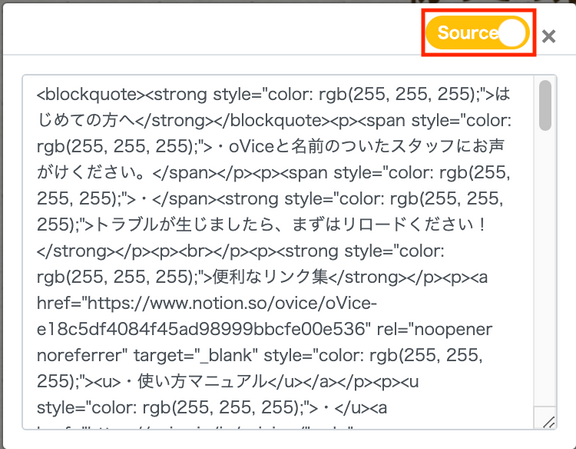Click the text "rel="noopener"

(435, 329)
